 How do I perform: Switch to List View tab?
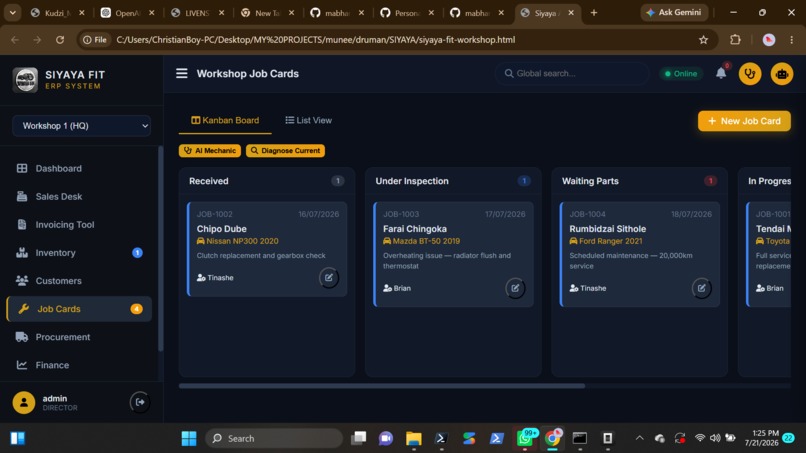pyautogui.click(x=308, y=120)
